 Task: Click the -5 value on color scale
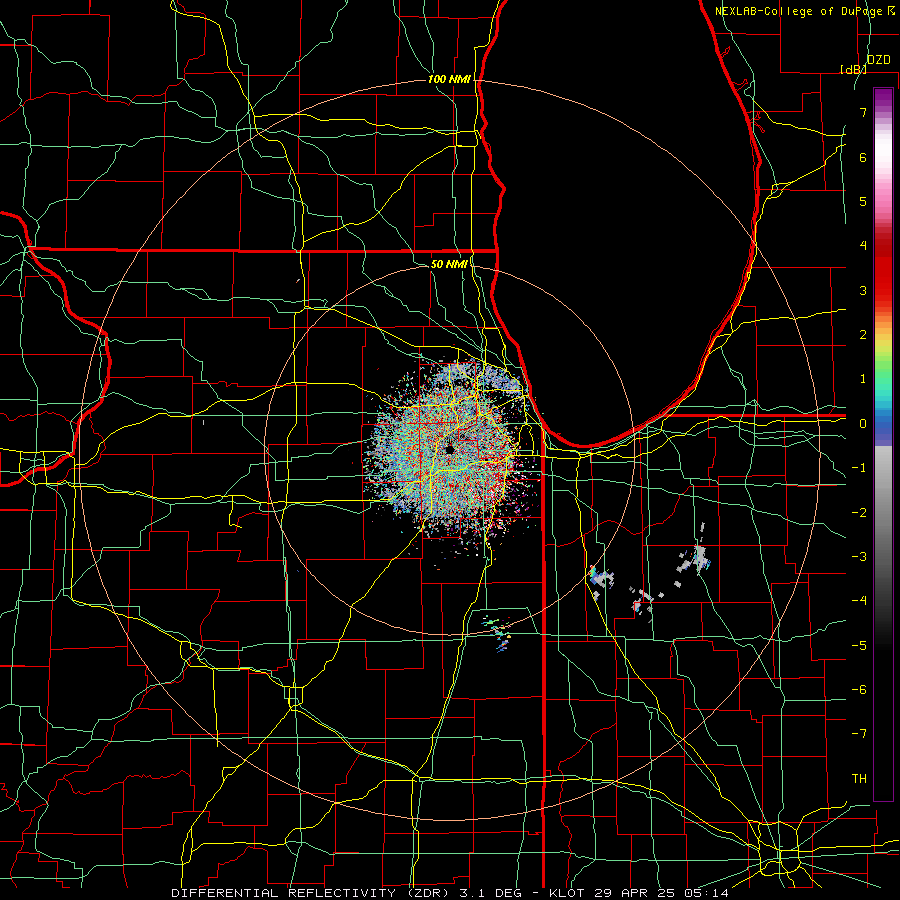[x=859, y=646]
